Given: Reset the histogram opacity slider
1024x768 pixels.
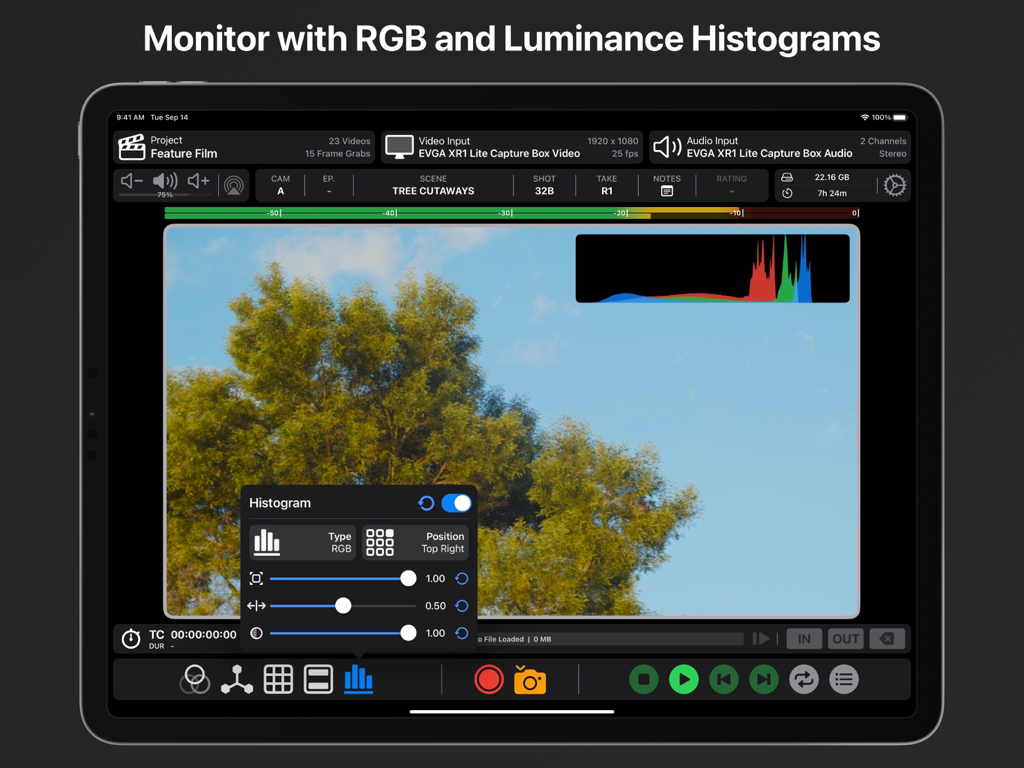Looking at the screenshot, I should (459, 633).
